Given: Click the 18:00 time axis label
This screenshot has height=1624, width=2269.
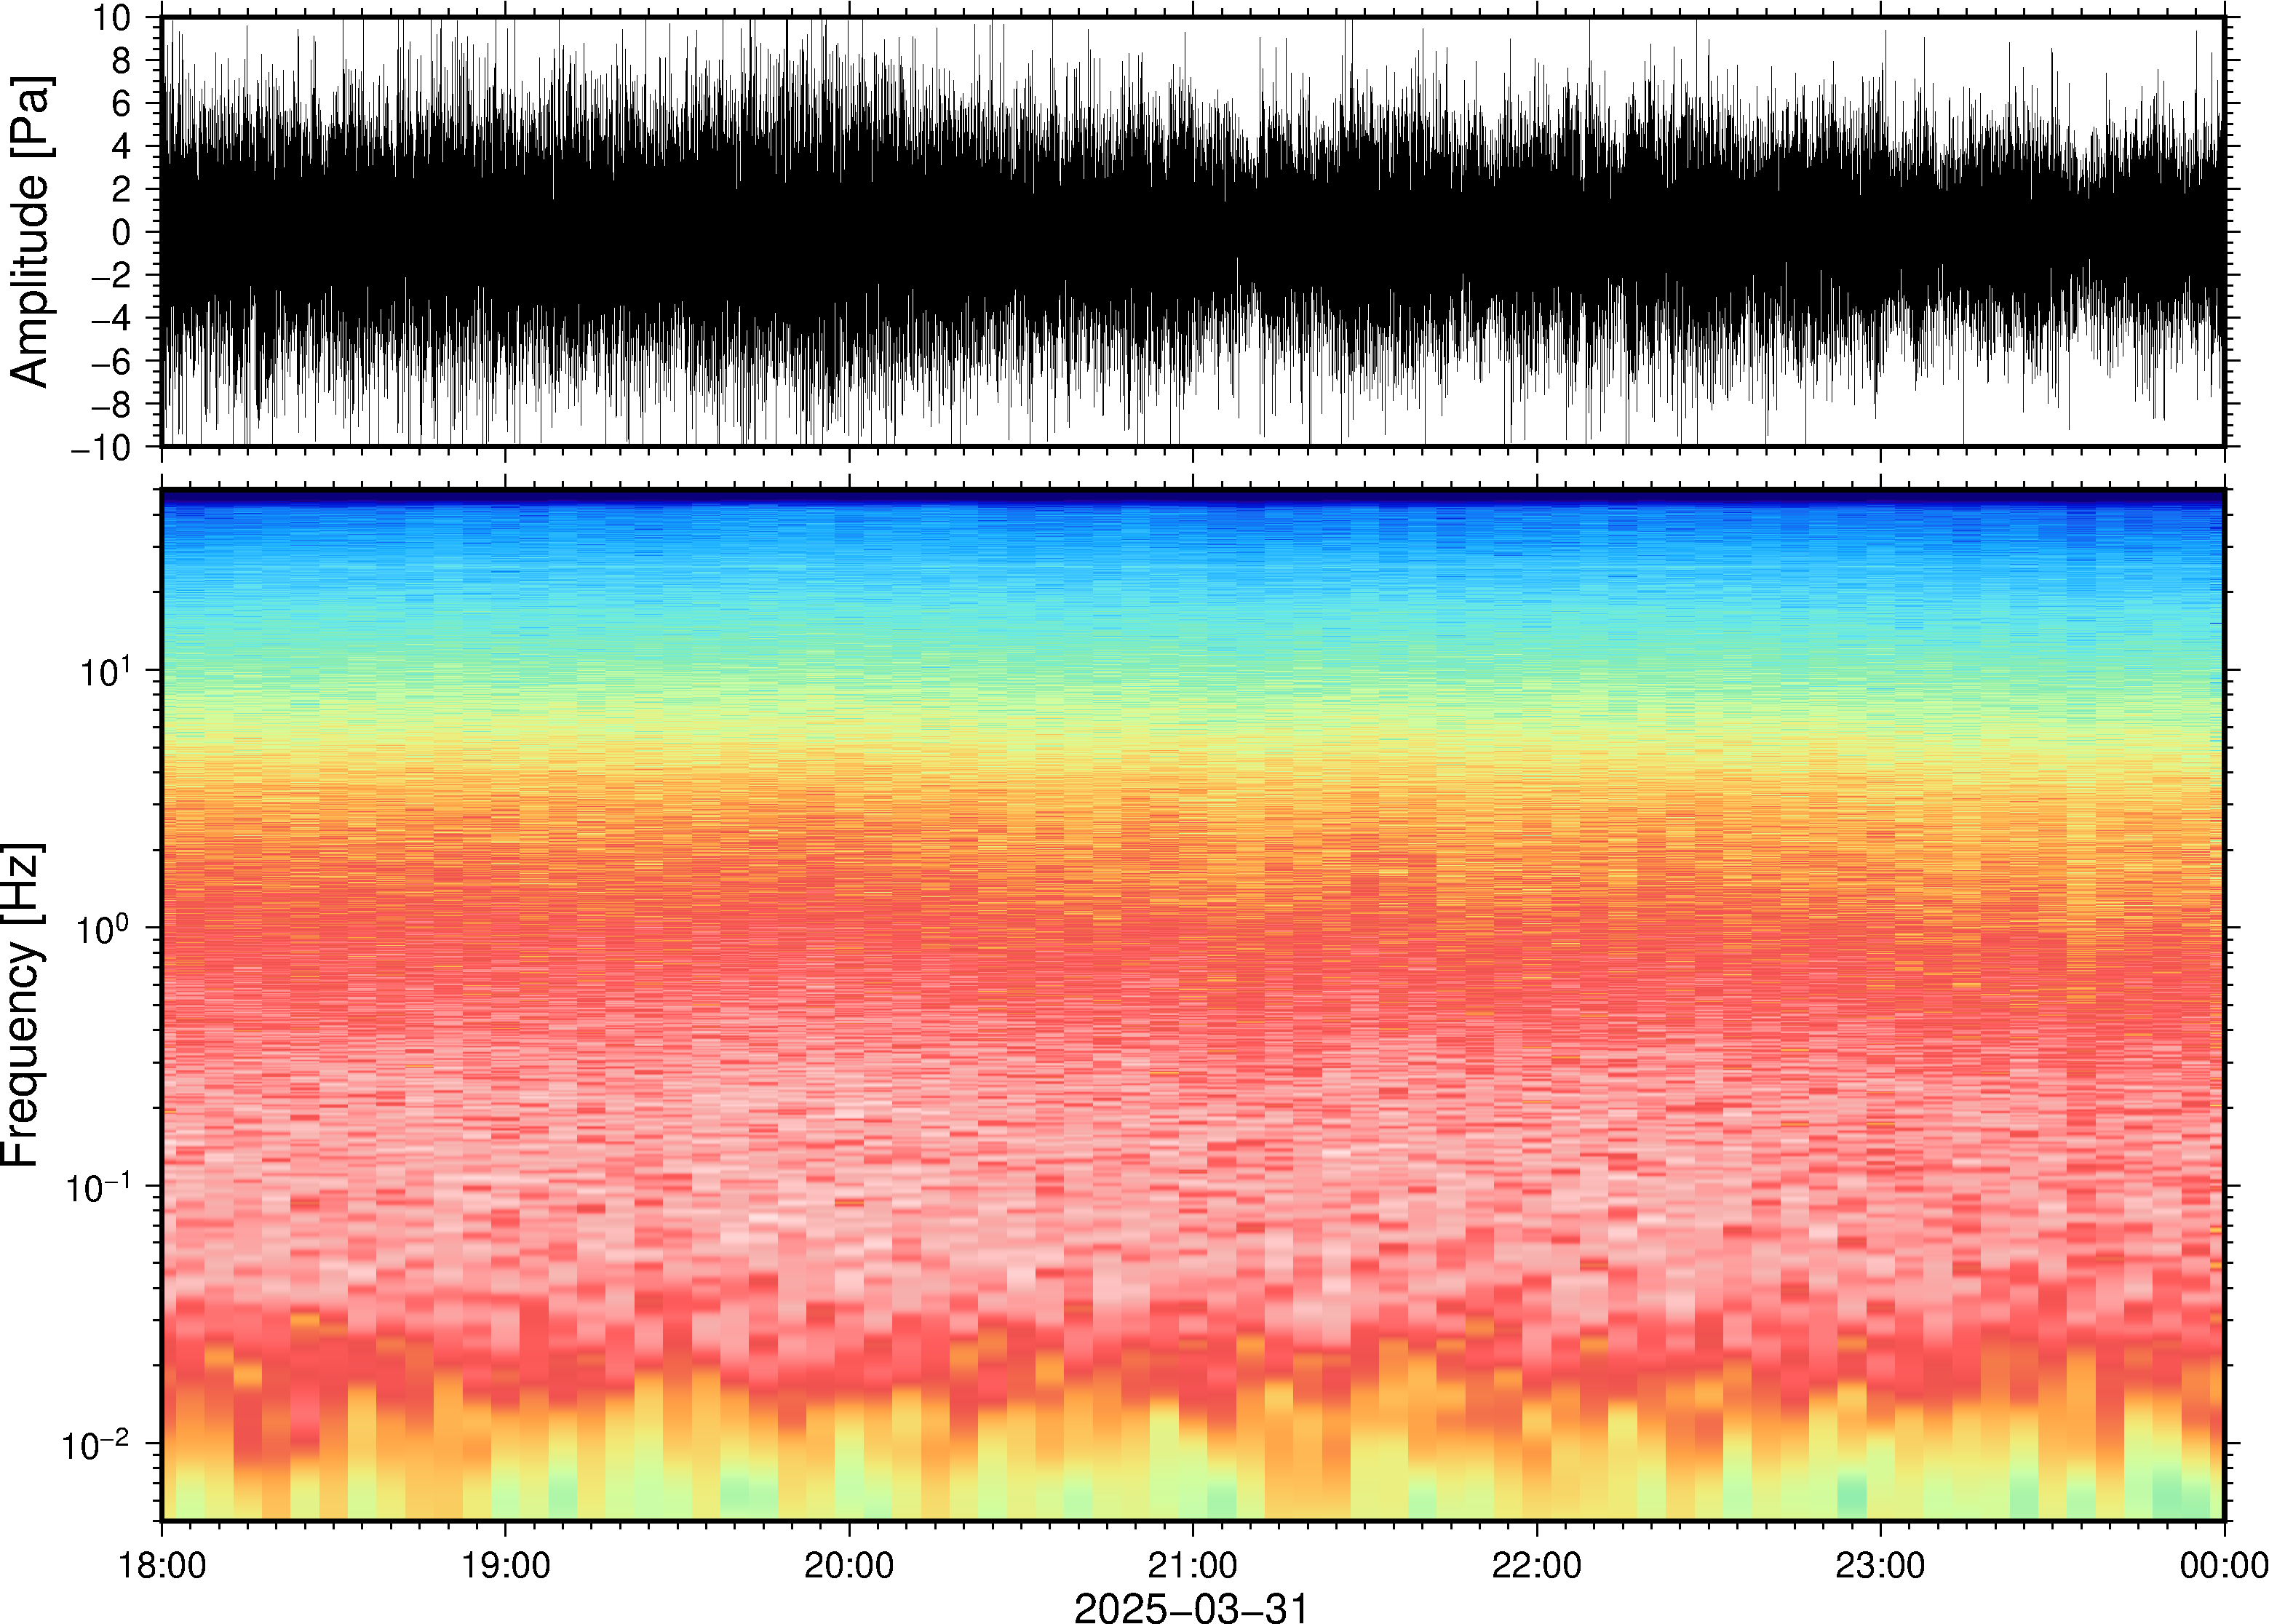Looking at the screenshot, I should pyautogui.click(x=162, y=1565).
